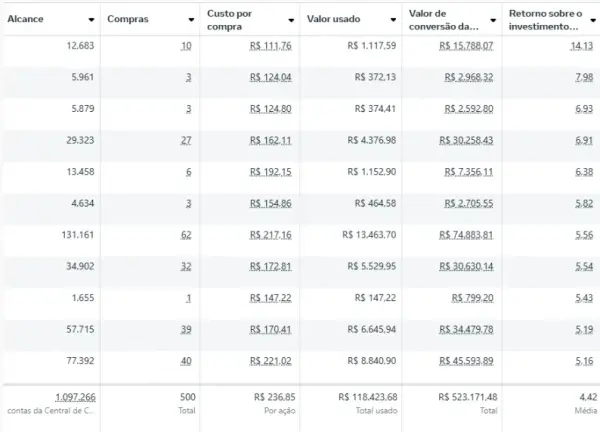Click conversion value R$ 2.592,80
This screenshot has width=600, height=432.
pos(469,109)
